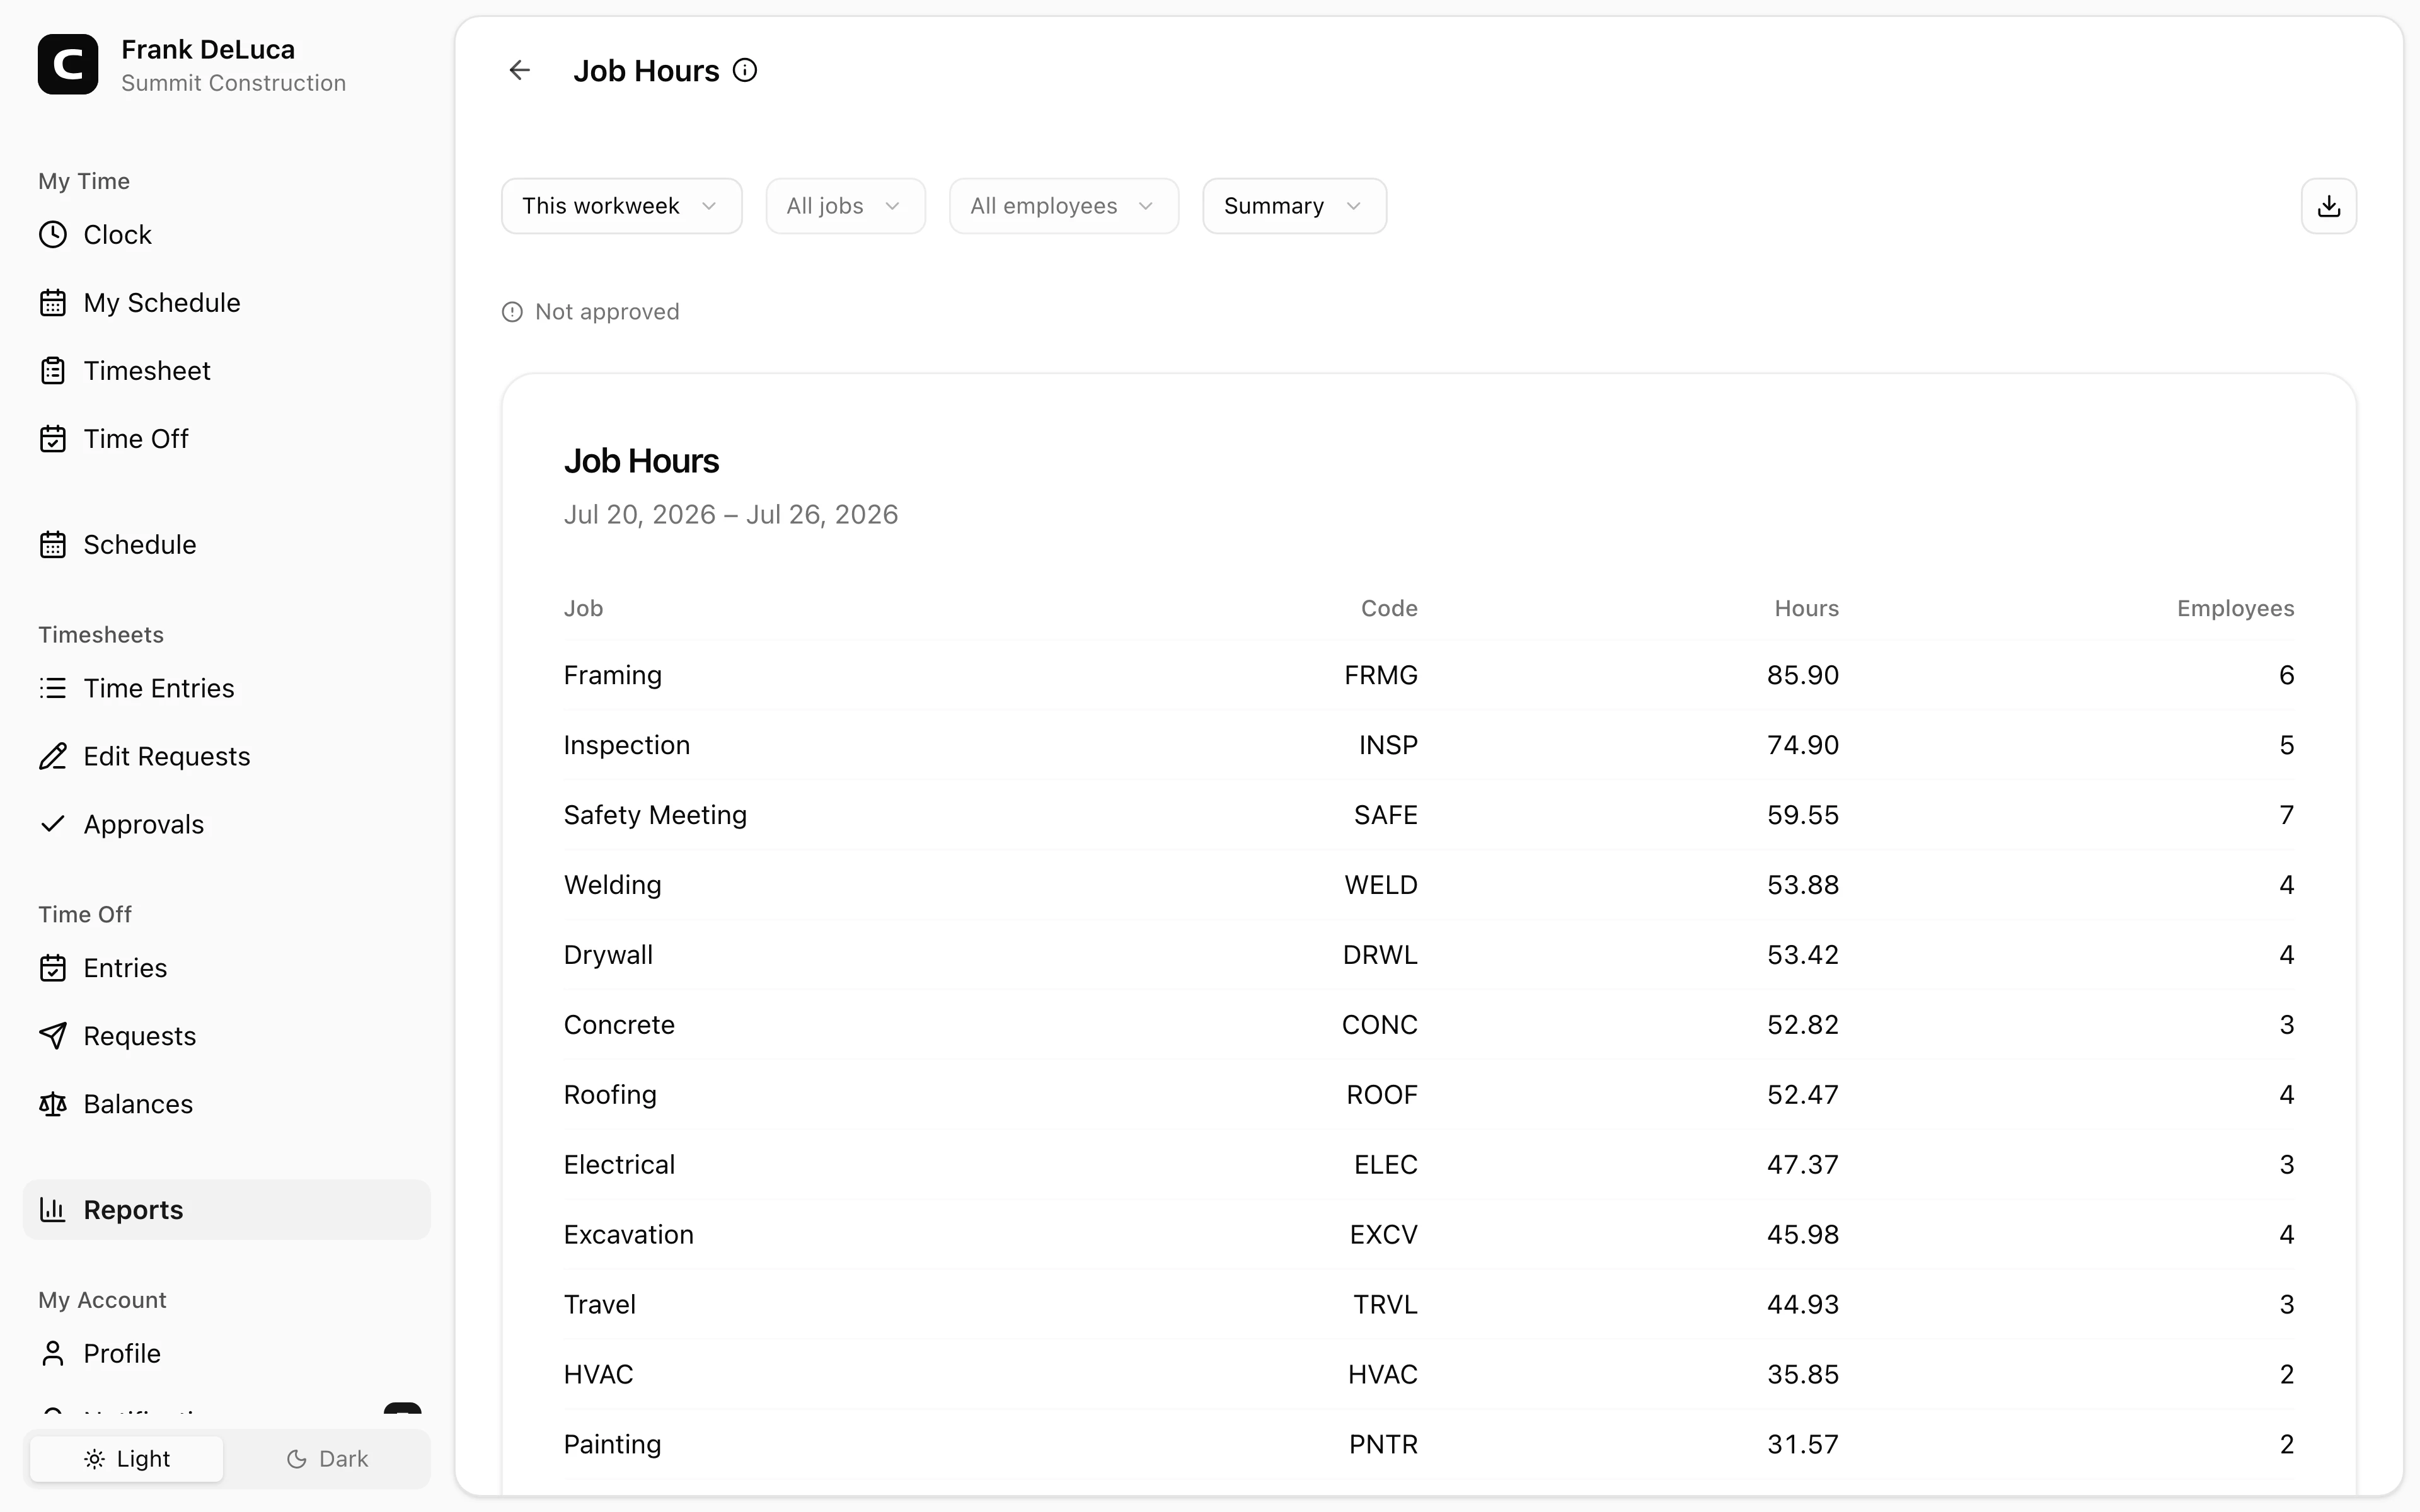The width and height of the screenshot is (2420, 1512).
Task: Click the WELD code cell
Action: coord(1381,886)
